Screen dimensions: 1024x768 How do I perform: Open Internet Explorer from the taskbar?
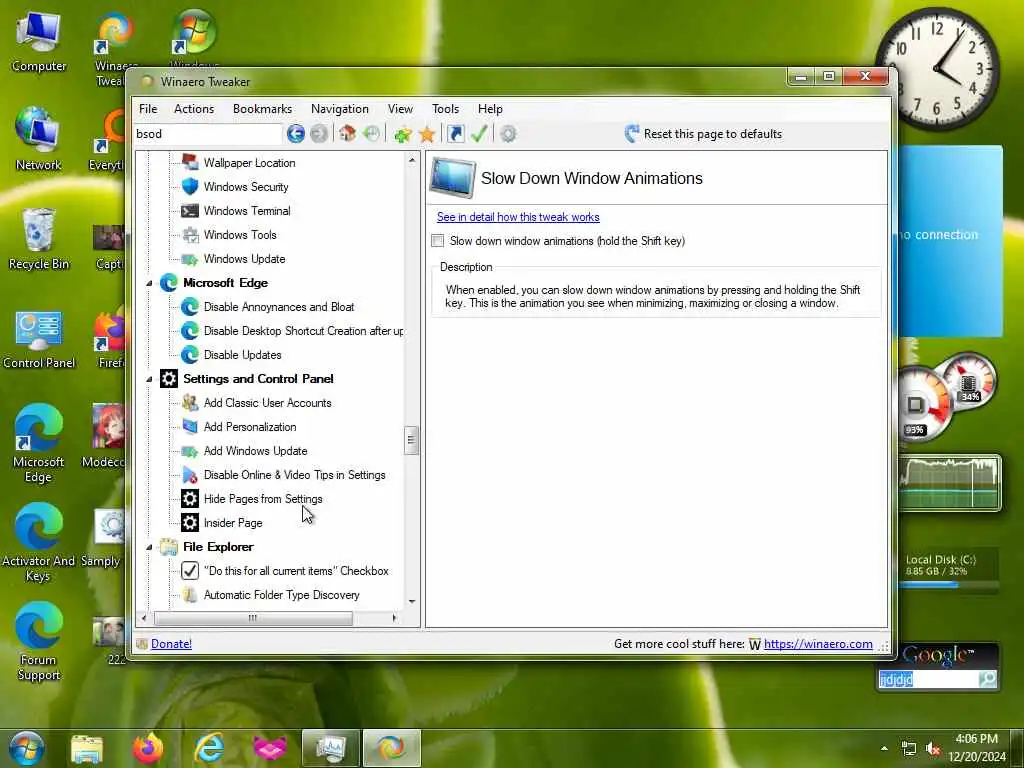click(209, 748)
